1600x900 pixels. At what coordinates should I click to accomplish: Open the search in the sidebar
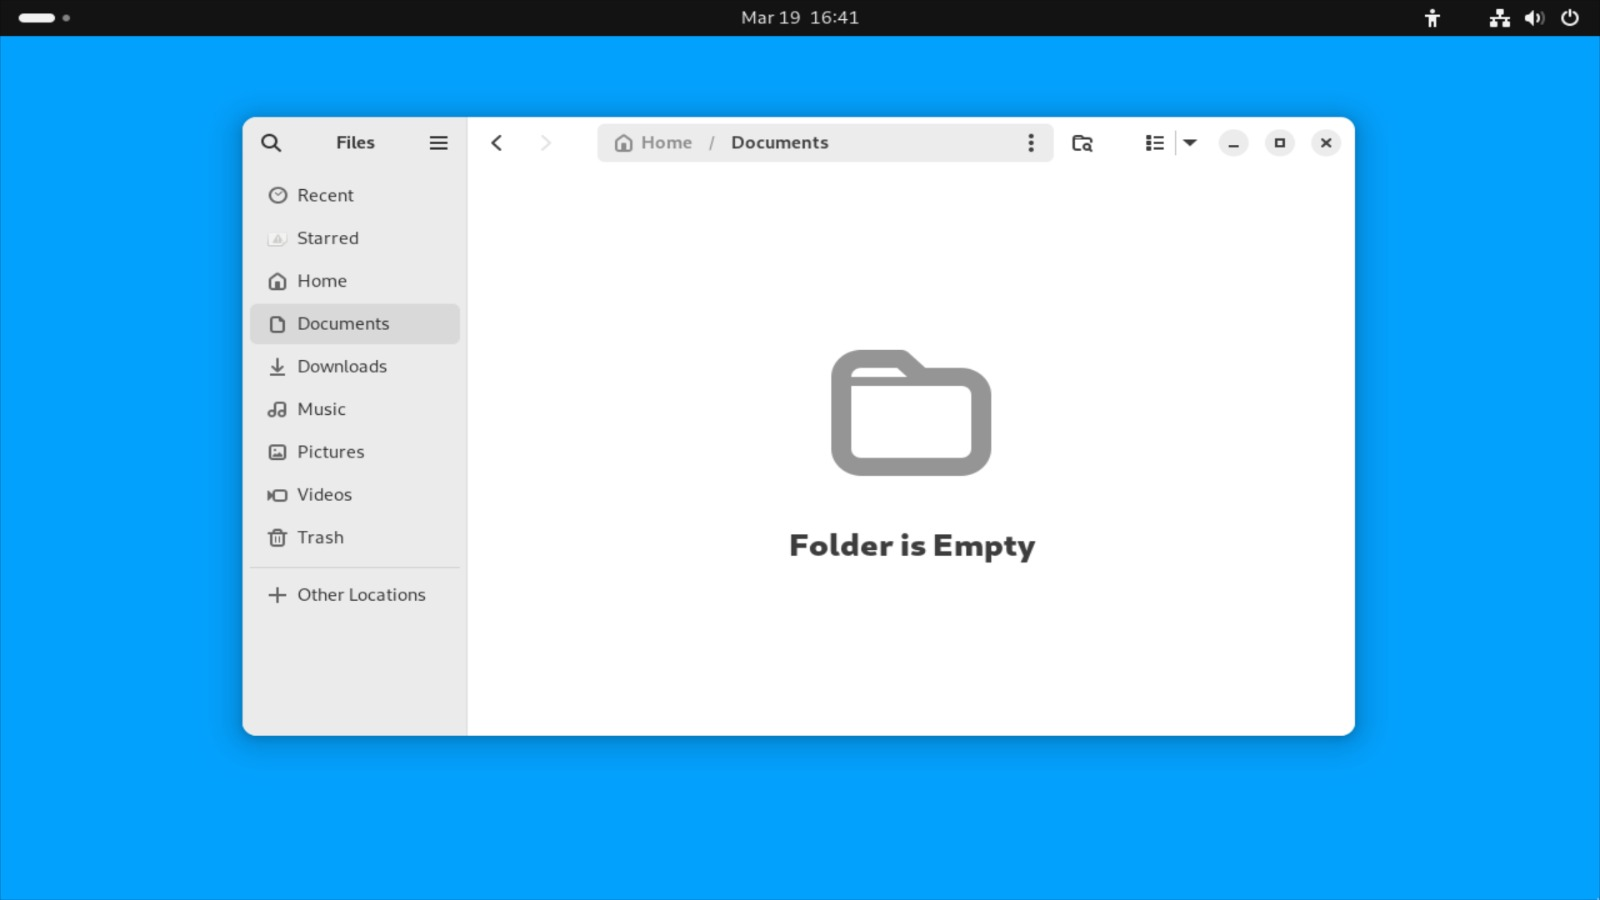(271, 142)
